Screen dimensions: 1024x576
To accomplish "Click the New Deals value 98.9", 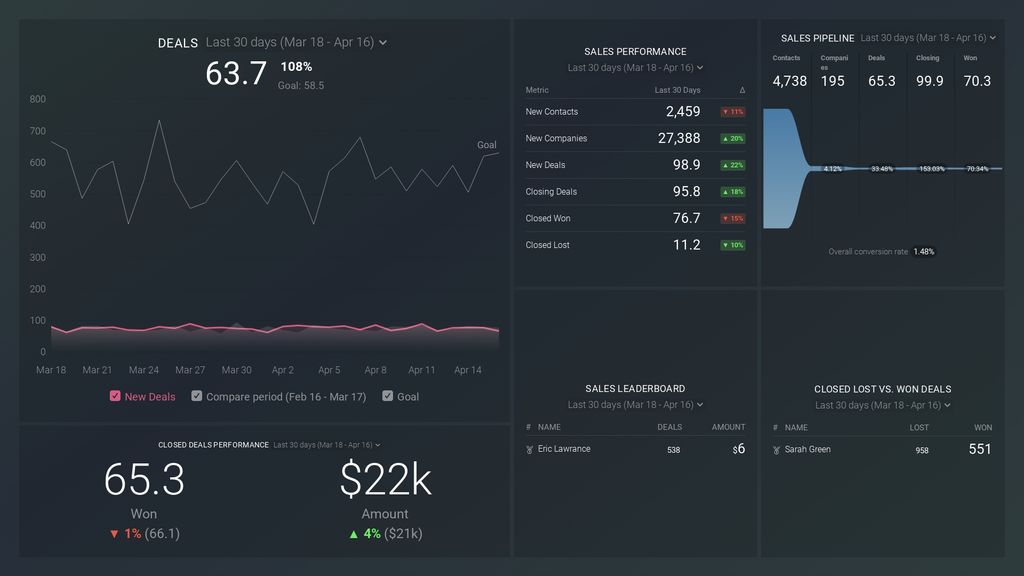I will (x=686, y=165).
